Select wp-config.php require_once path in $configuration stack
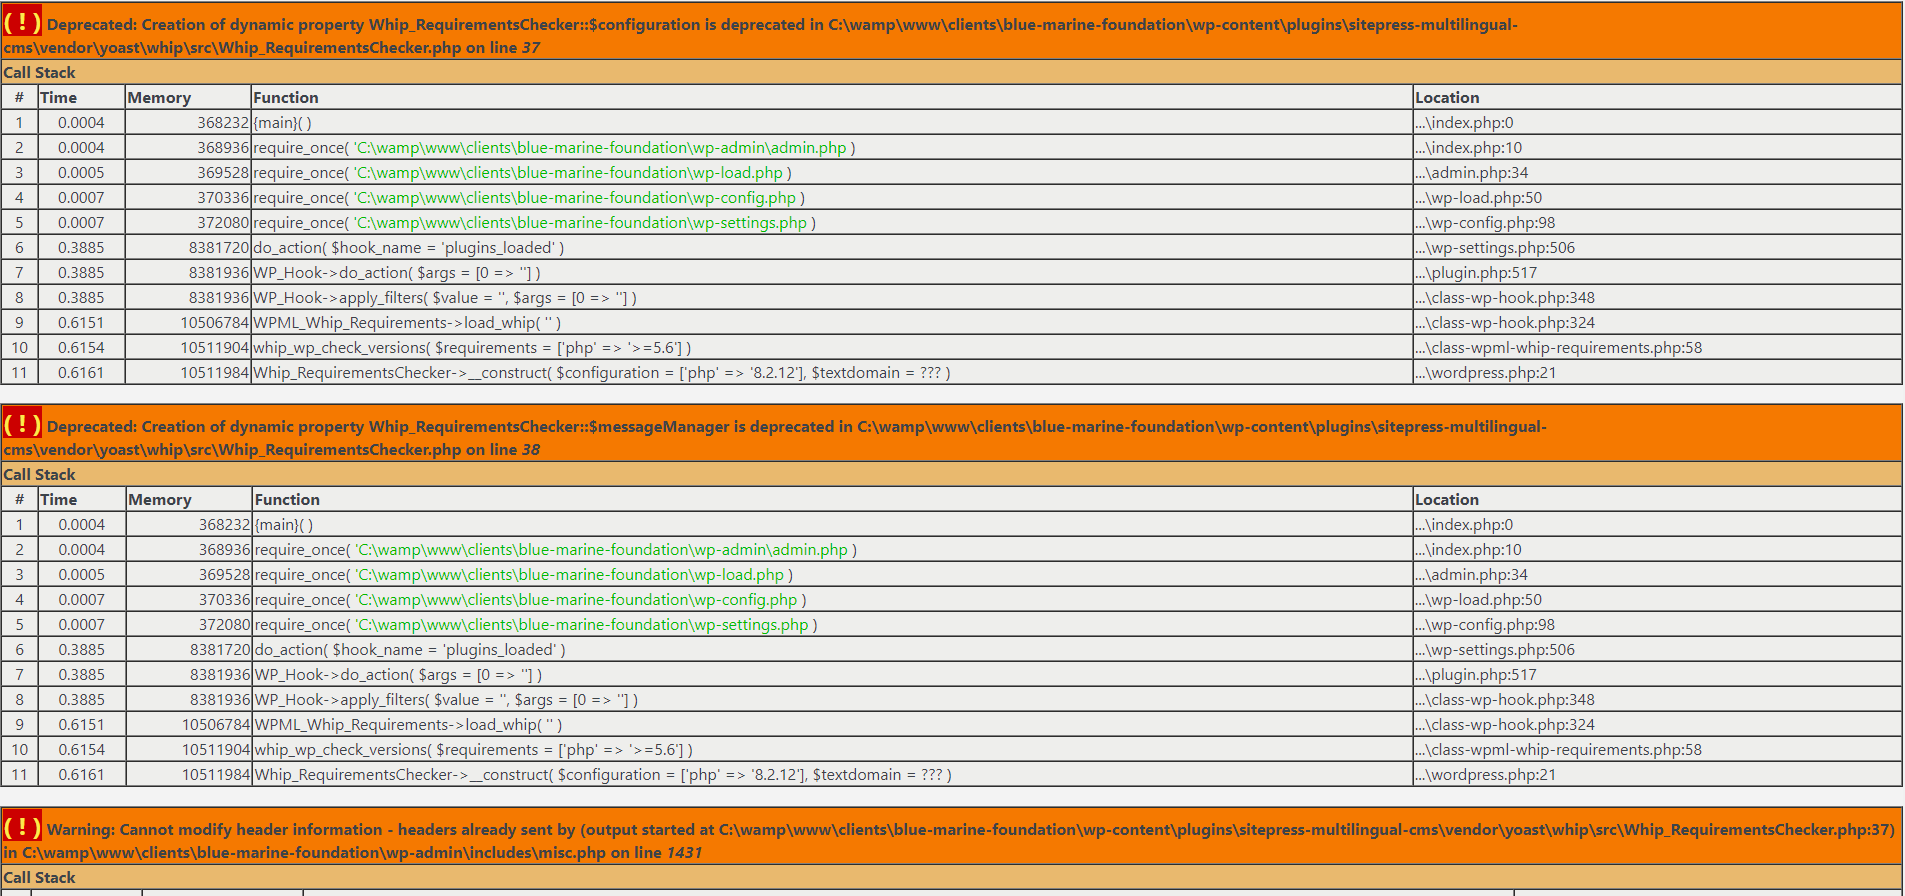The image size is (1905, 896). tap(575, 197)
